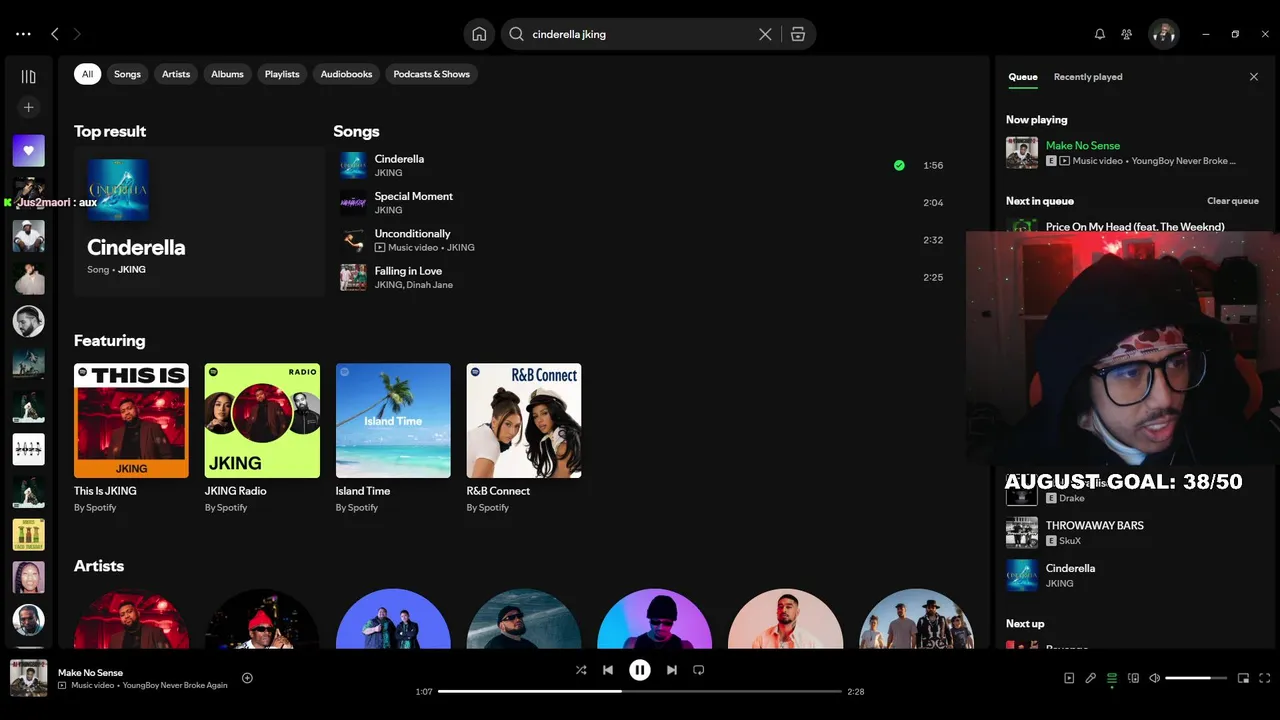Image resolution: width=1280 pixels, height=720 pixels.
Task: Open the JKING link under Special Moment
Action: [388, 210]
